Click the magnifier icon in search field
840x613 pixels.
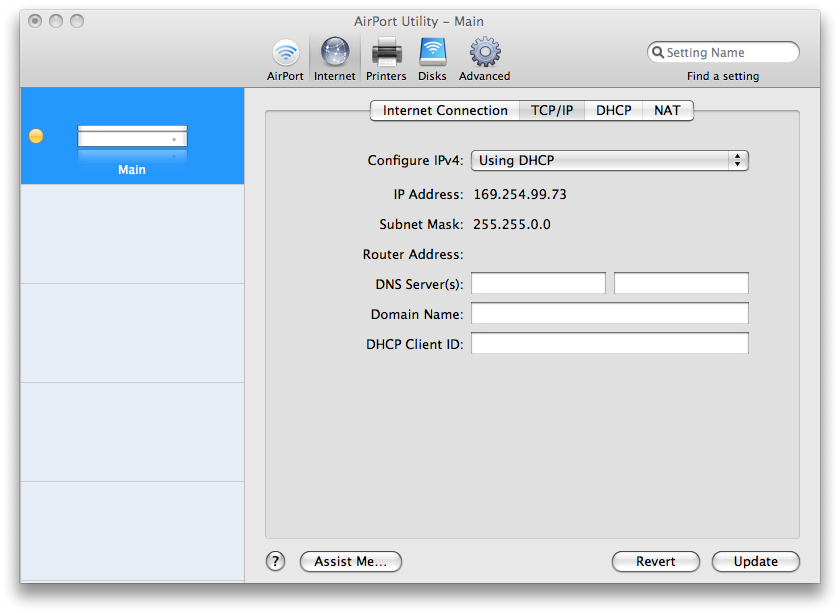click(658, 52)
